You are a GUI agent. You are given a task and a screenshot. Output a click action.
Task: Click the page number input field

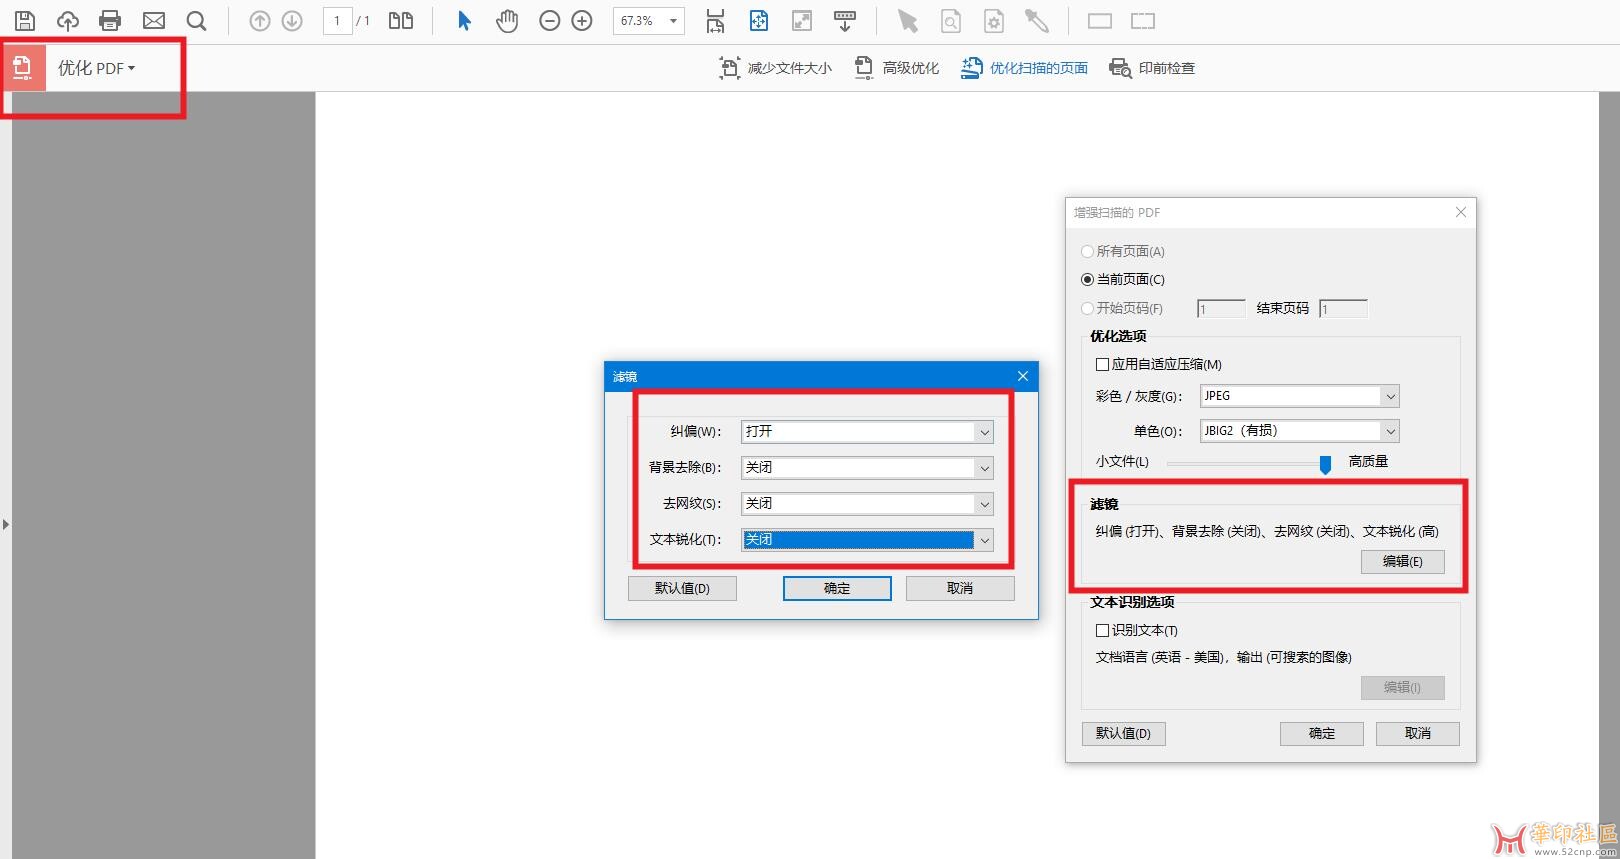tap(337, 21)
